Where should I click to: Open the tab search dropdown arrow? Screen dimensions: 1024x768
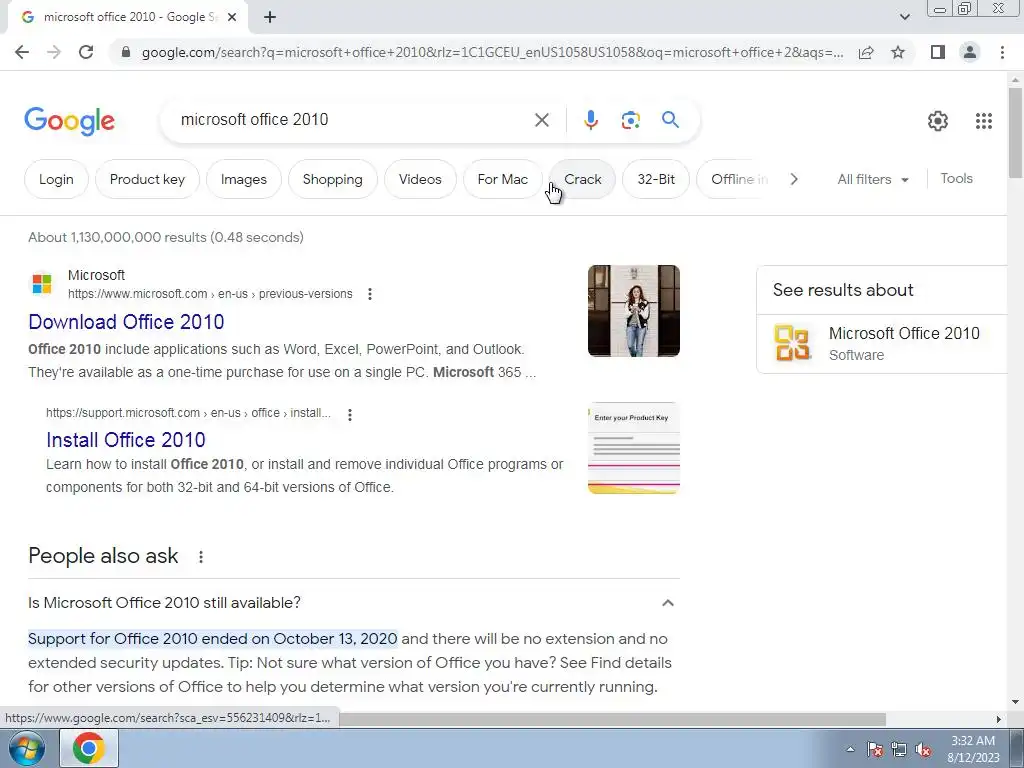(x=904, y=17)
